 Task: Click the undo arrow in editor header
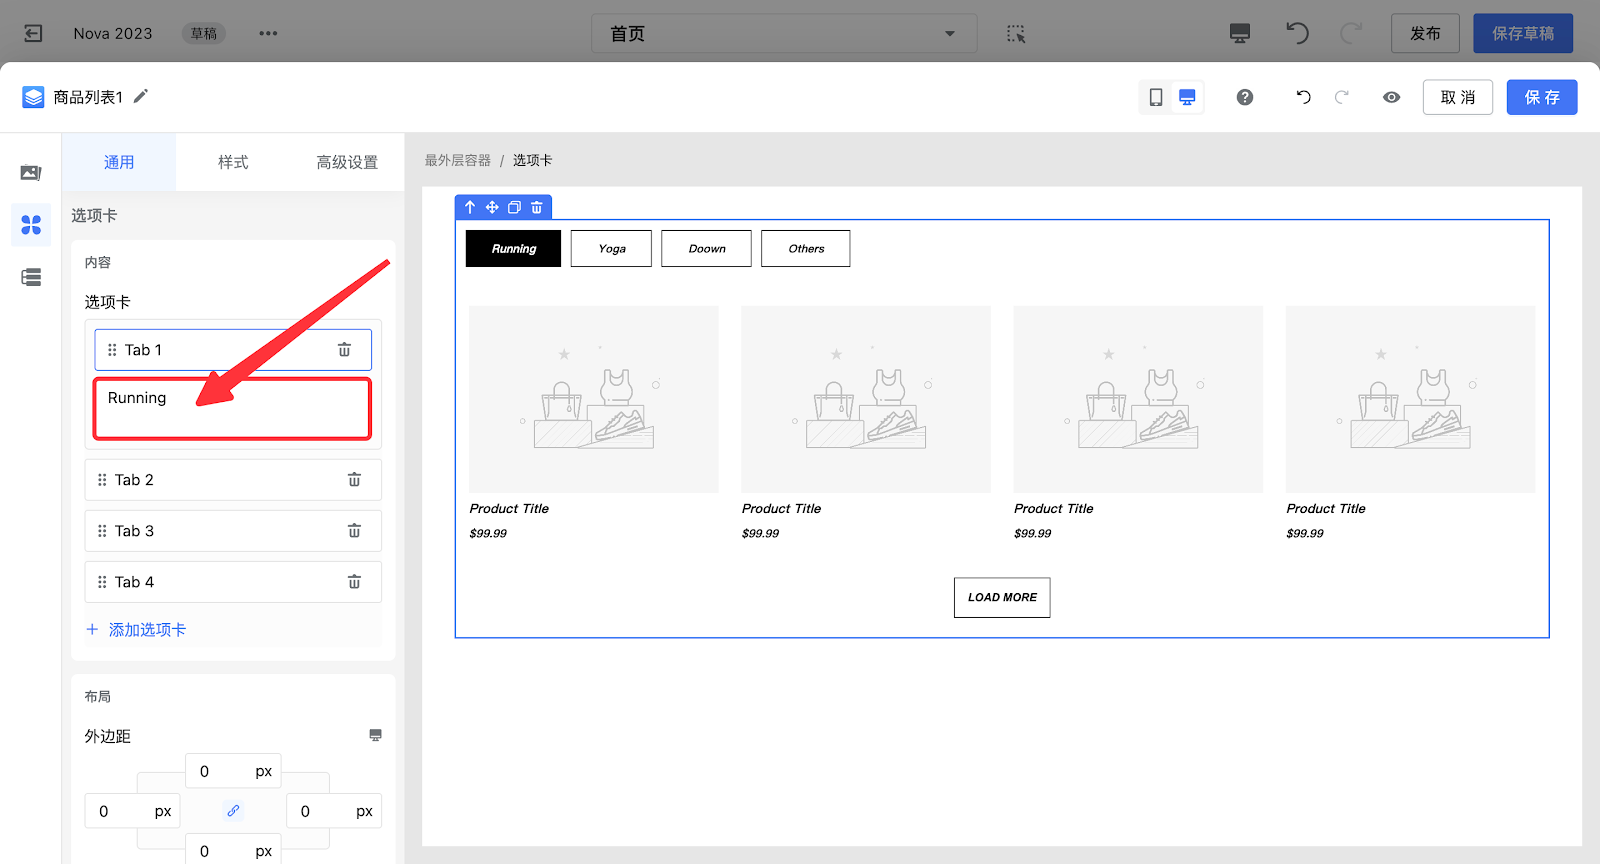point(1303,97)
